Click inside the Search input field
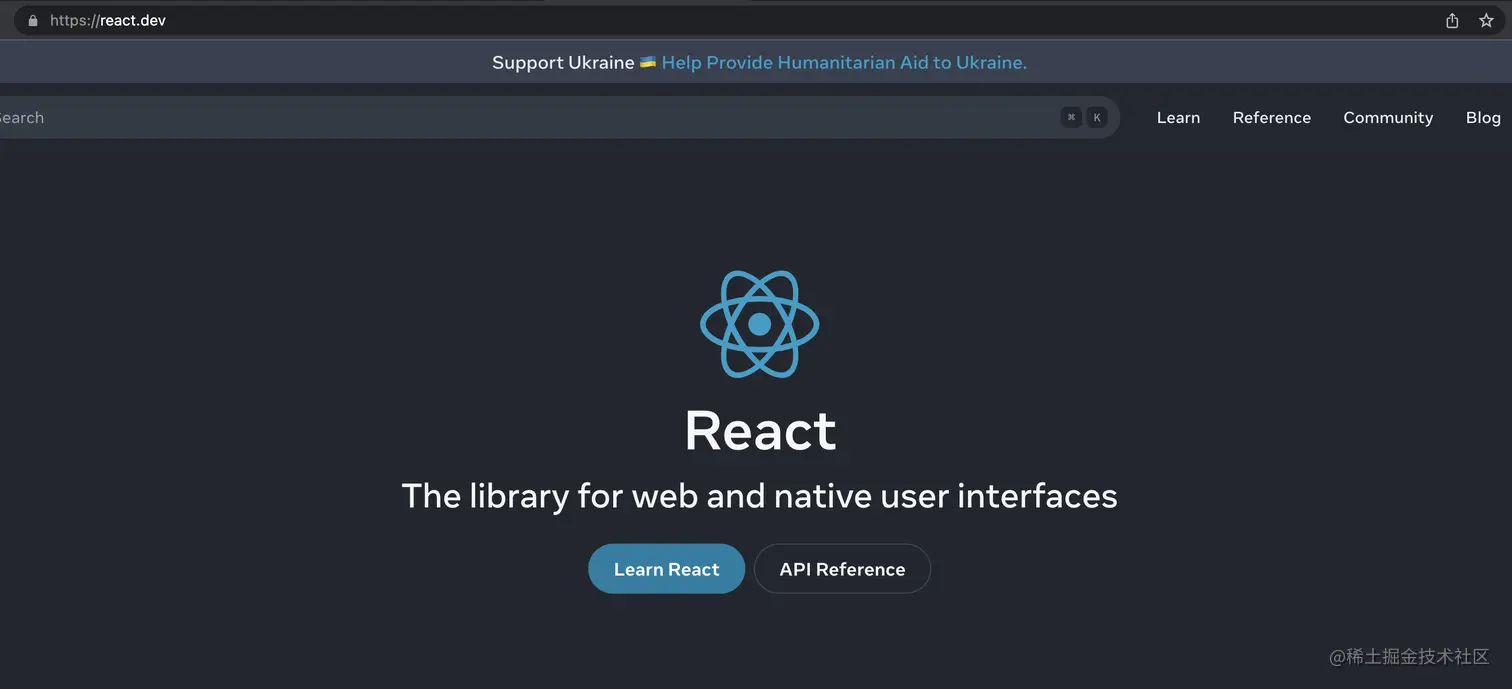The width and height of the screenshot is (1512, 689). pos(400,117)
